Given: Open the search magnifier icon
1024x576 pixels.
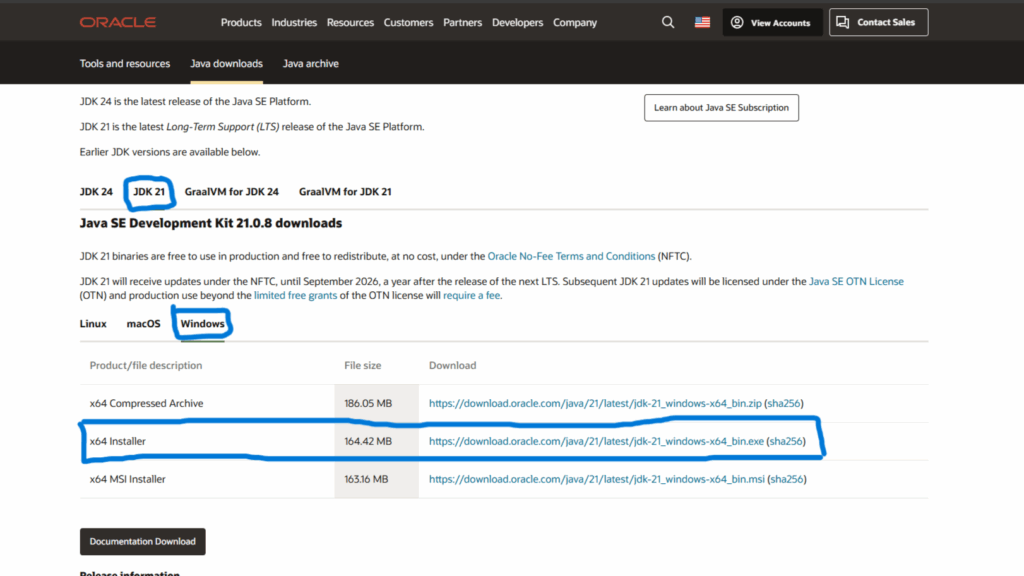Looking at the screenshot, I should click(x=667, y=22).
